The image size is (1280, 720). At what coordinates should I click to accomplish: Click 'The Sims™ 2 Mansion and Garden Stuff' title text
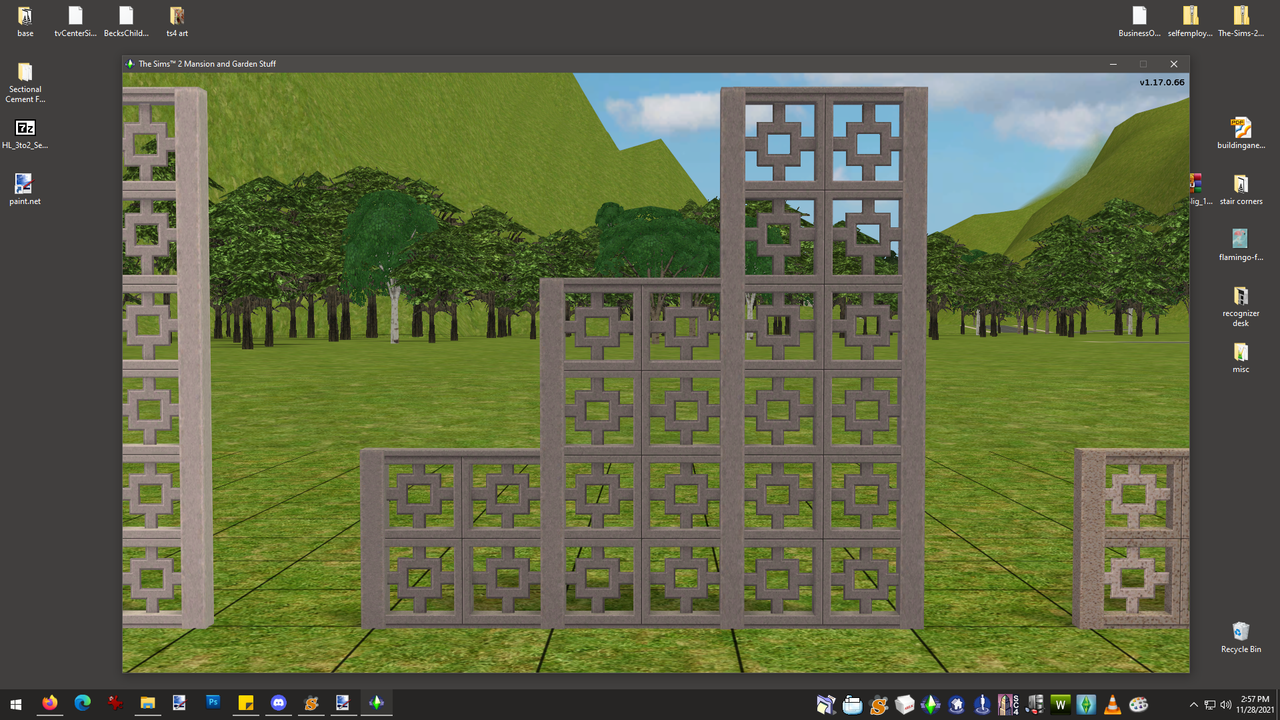tap(207, 64)
